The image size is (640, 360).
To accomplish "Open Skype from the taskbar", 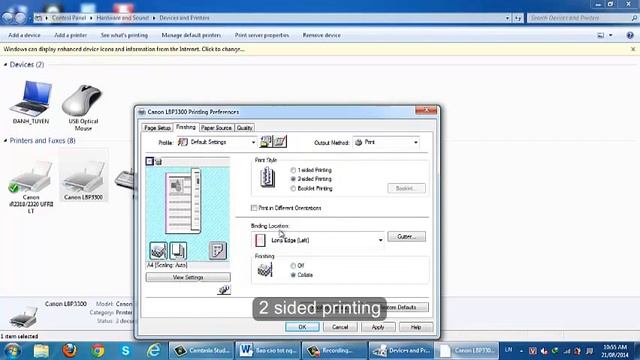I will click(125, 351).
